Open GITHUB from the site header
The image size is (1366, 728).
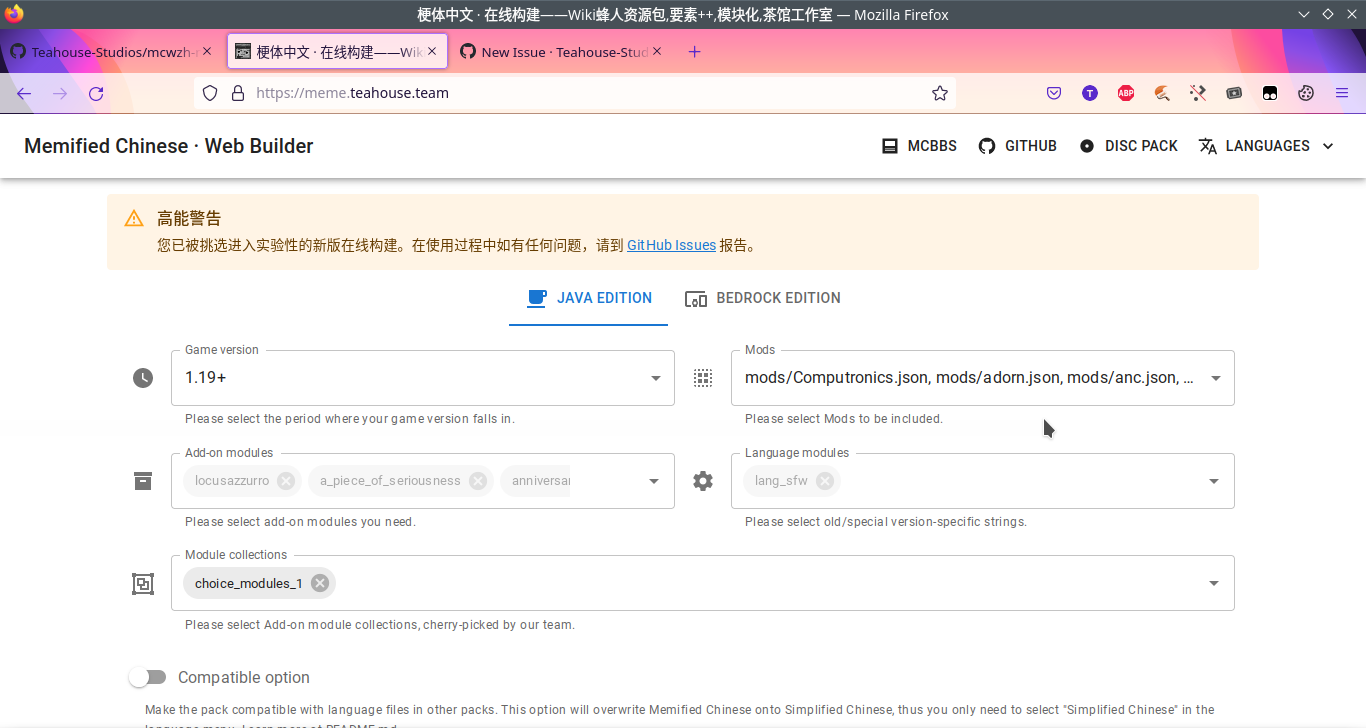tap(1017, 145)
